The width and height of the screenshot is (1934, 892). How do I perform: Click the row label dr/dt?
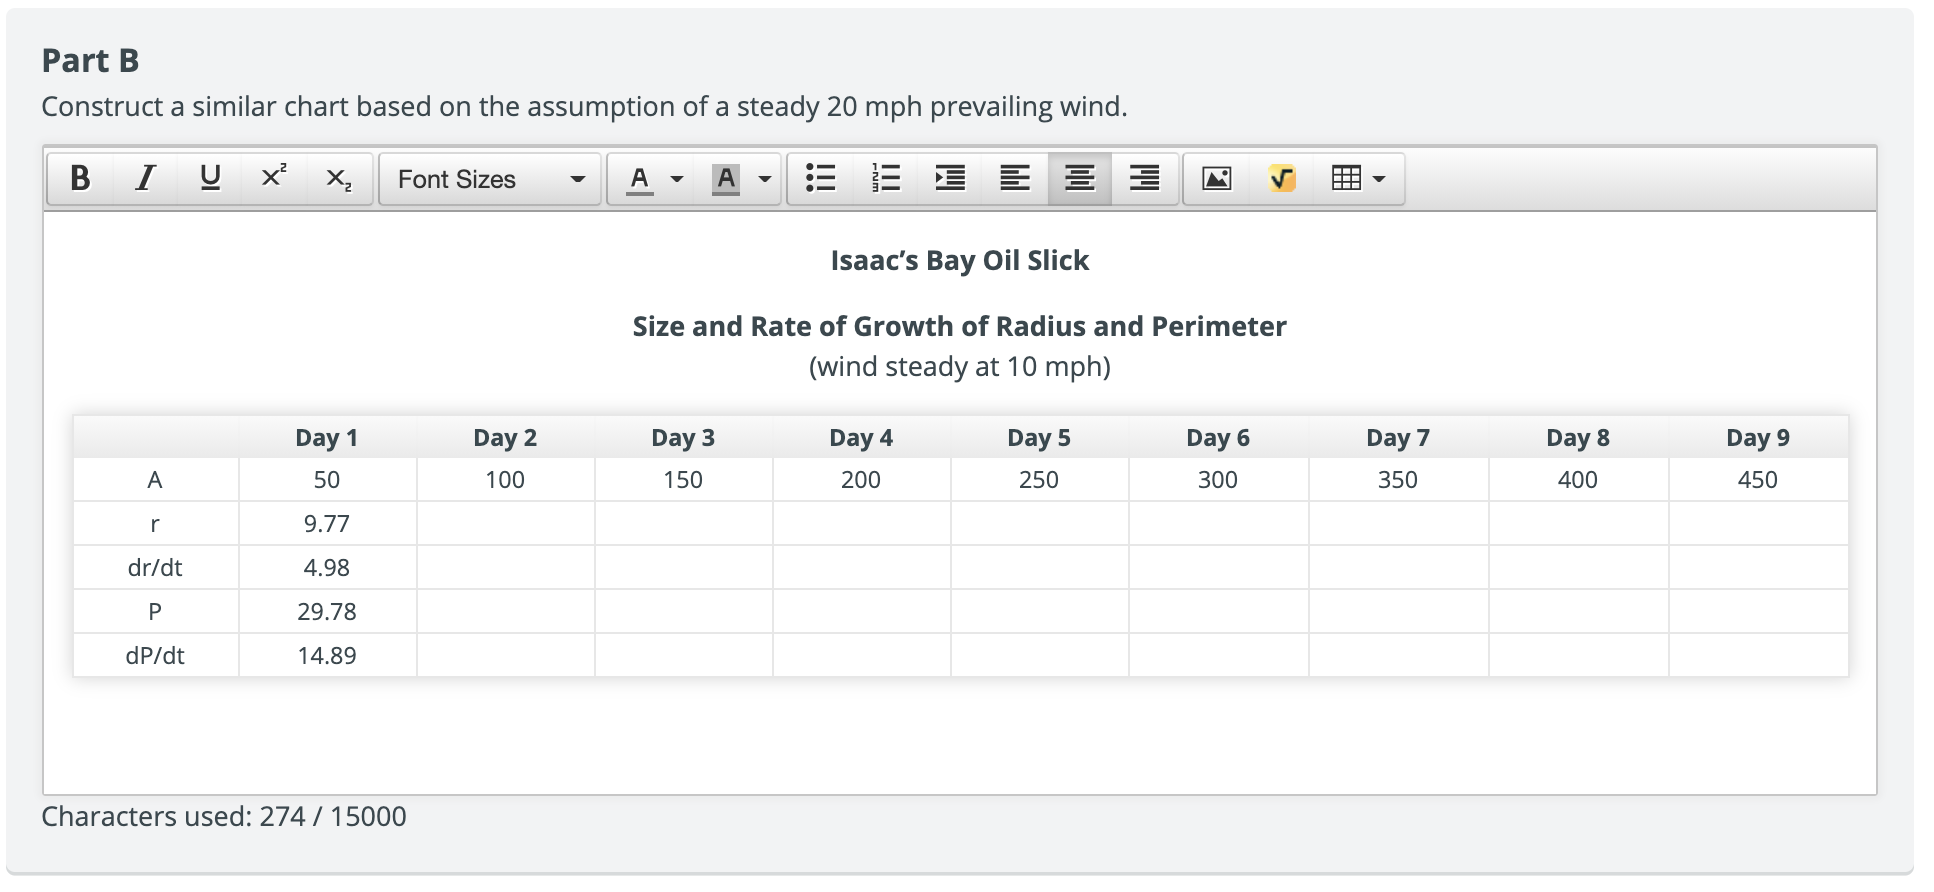(155, 568)
